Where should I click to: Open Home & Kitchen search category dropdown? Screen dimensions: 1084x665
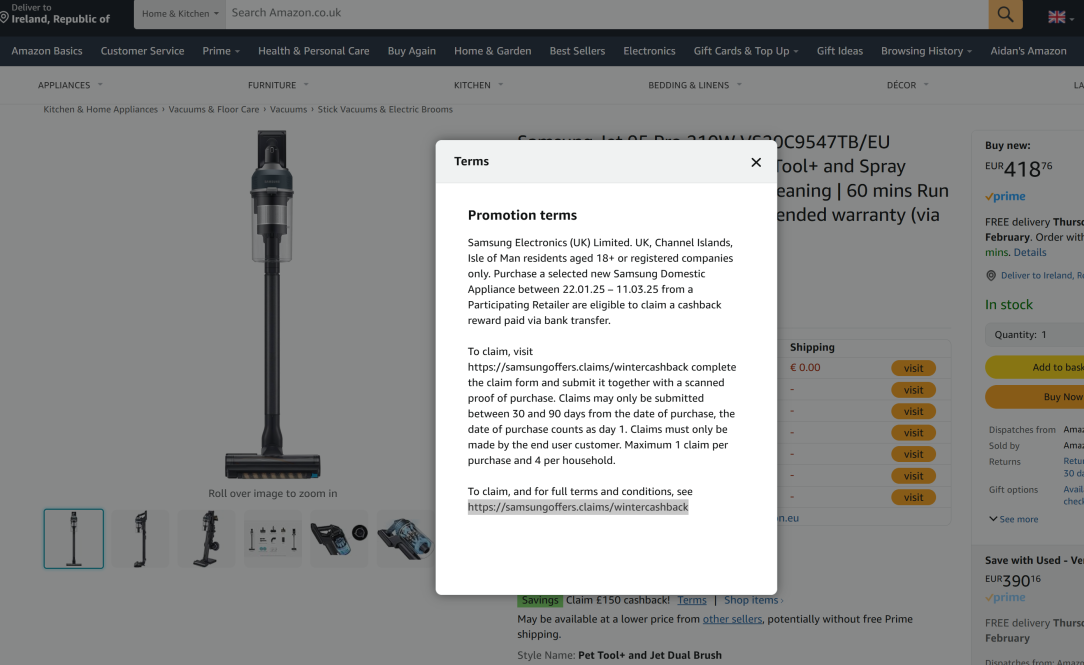[180, 14]
